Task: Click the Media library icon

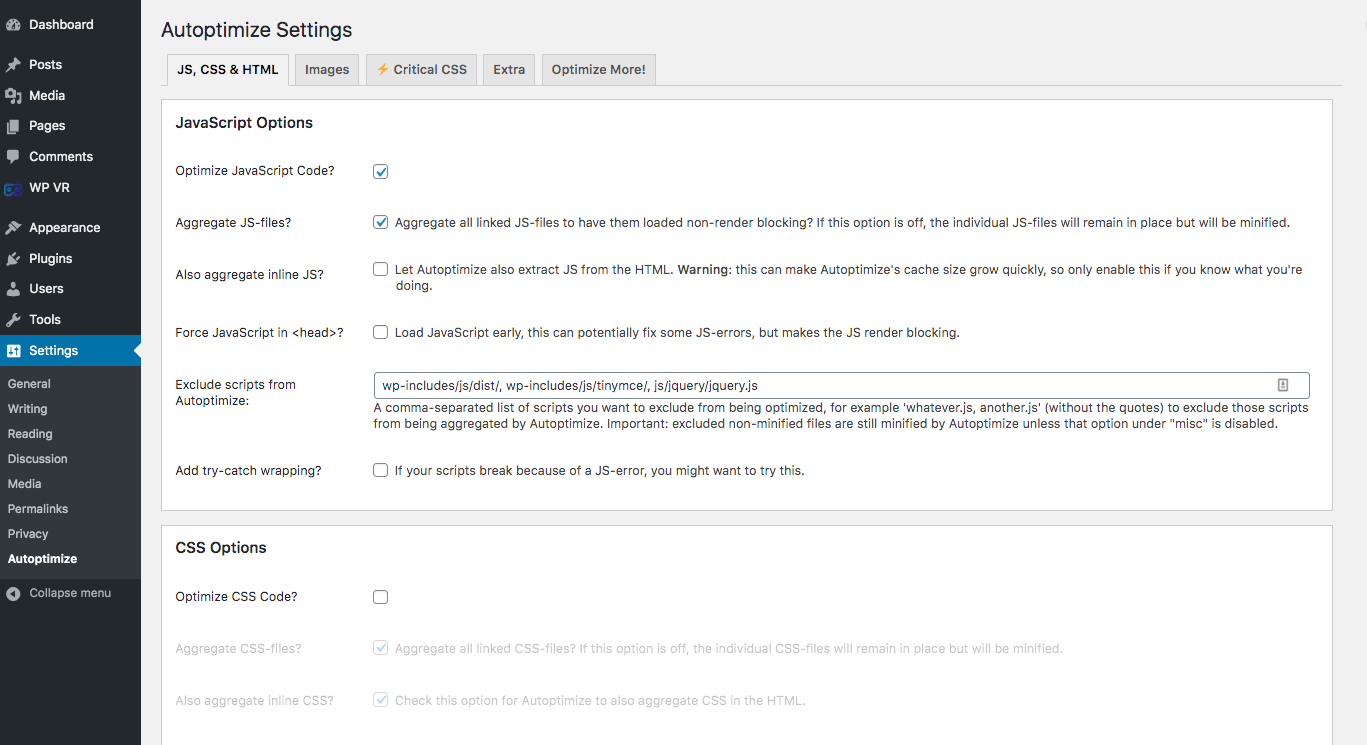Action: (x=13, y=96)
